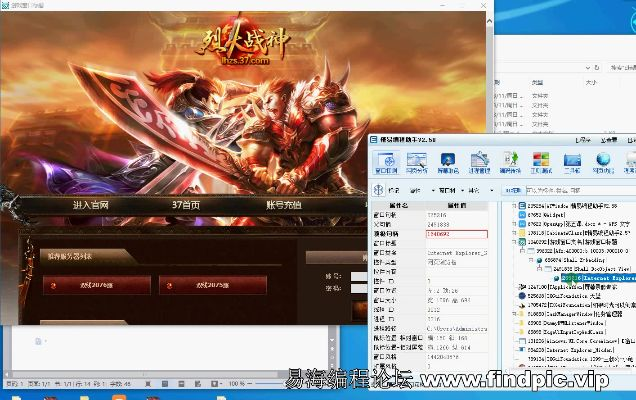Open 37首页 link on game page

point(186,205)
